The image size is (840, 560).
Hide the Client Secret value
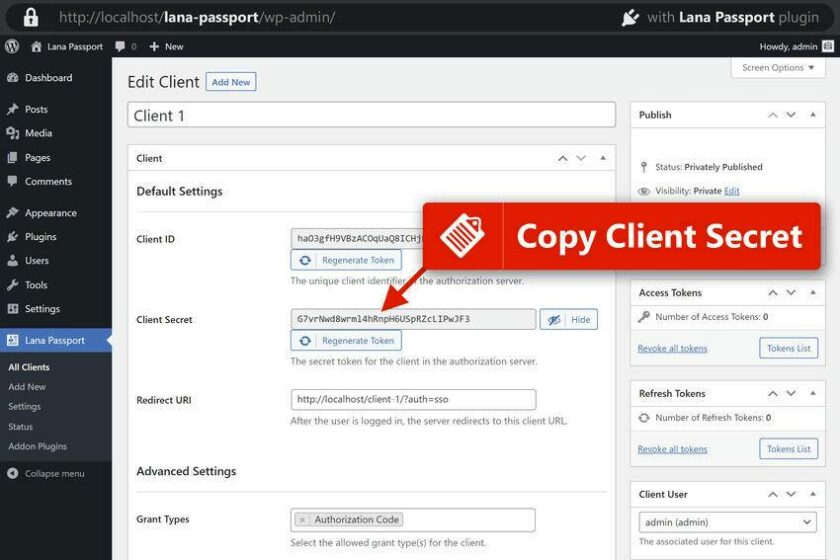[x=569, y=320]
